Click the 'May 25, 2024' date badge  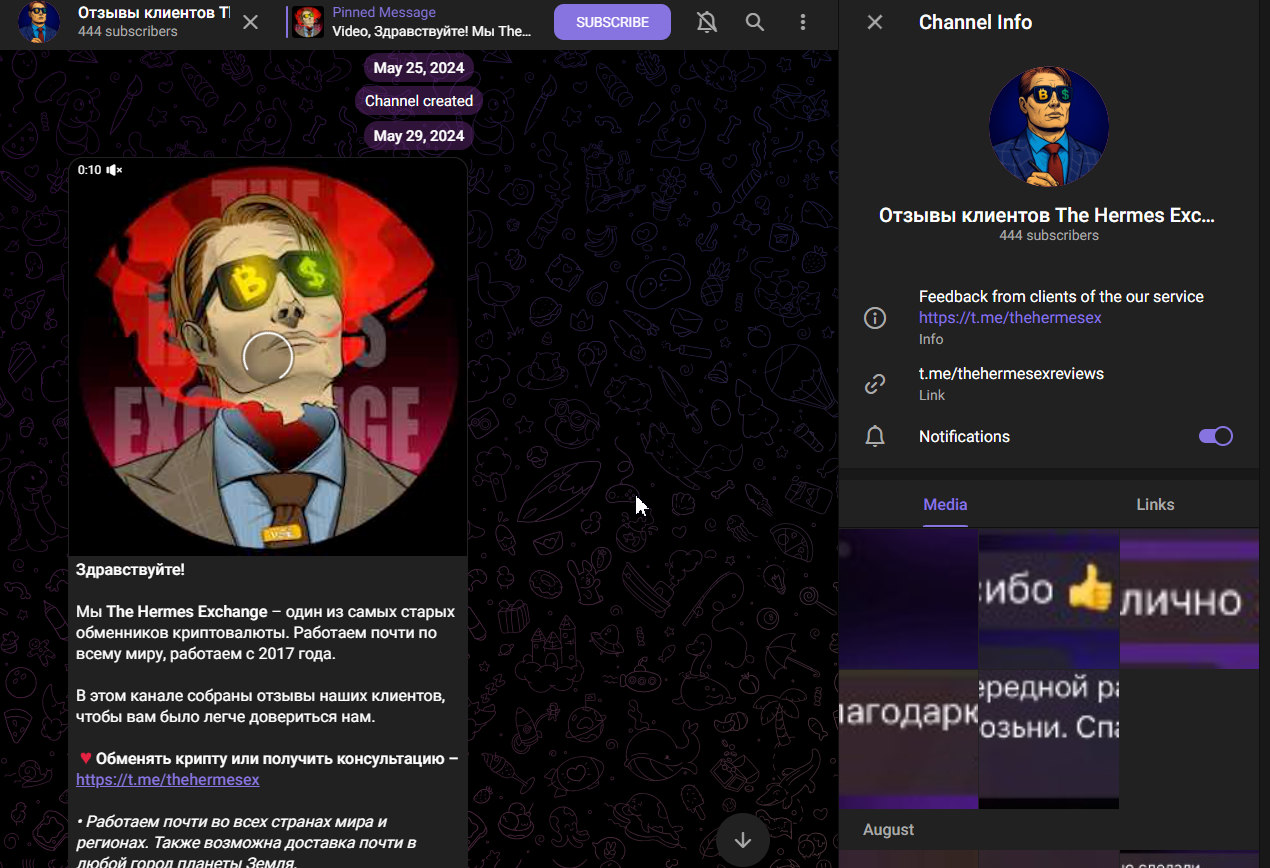click(419, 68)
